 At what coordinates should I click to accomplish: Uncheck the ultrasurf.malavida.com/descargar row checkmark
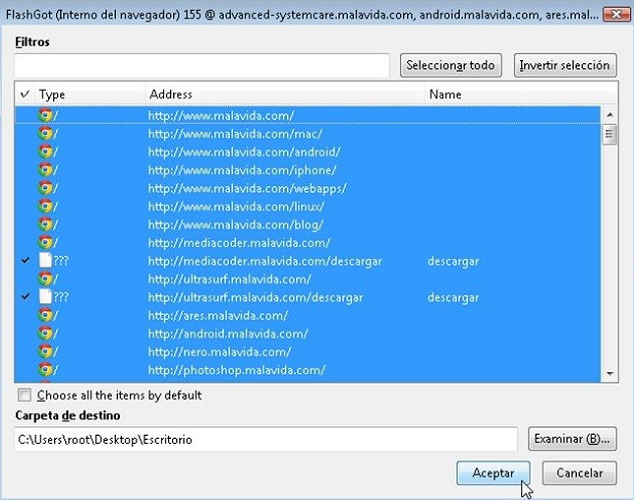tap(25, 297)
